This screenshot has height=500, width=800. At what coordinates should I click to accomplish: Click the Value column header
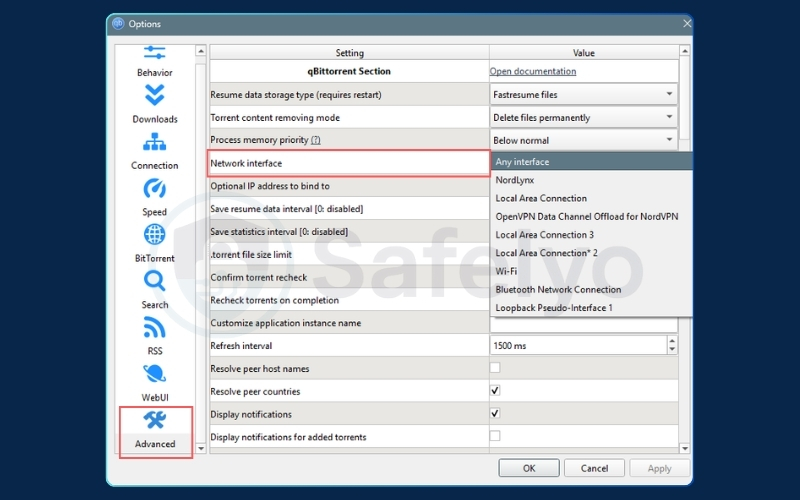pos(584,53)
